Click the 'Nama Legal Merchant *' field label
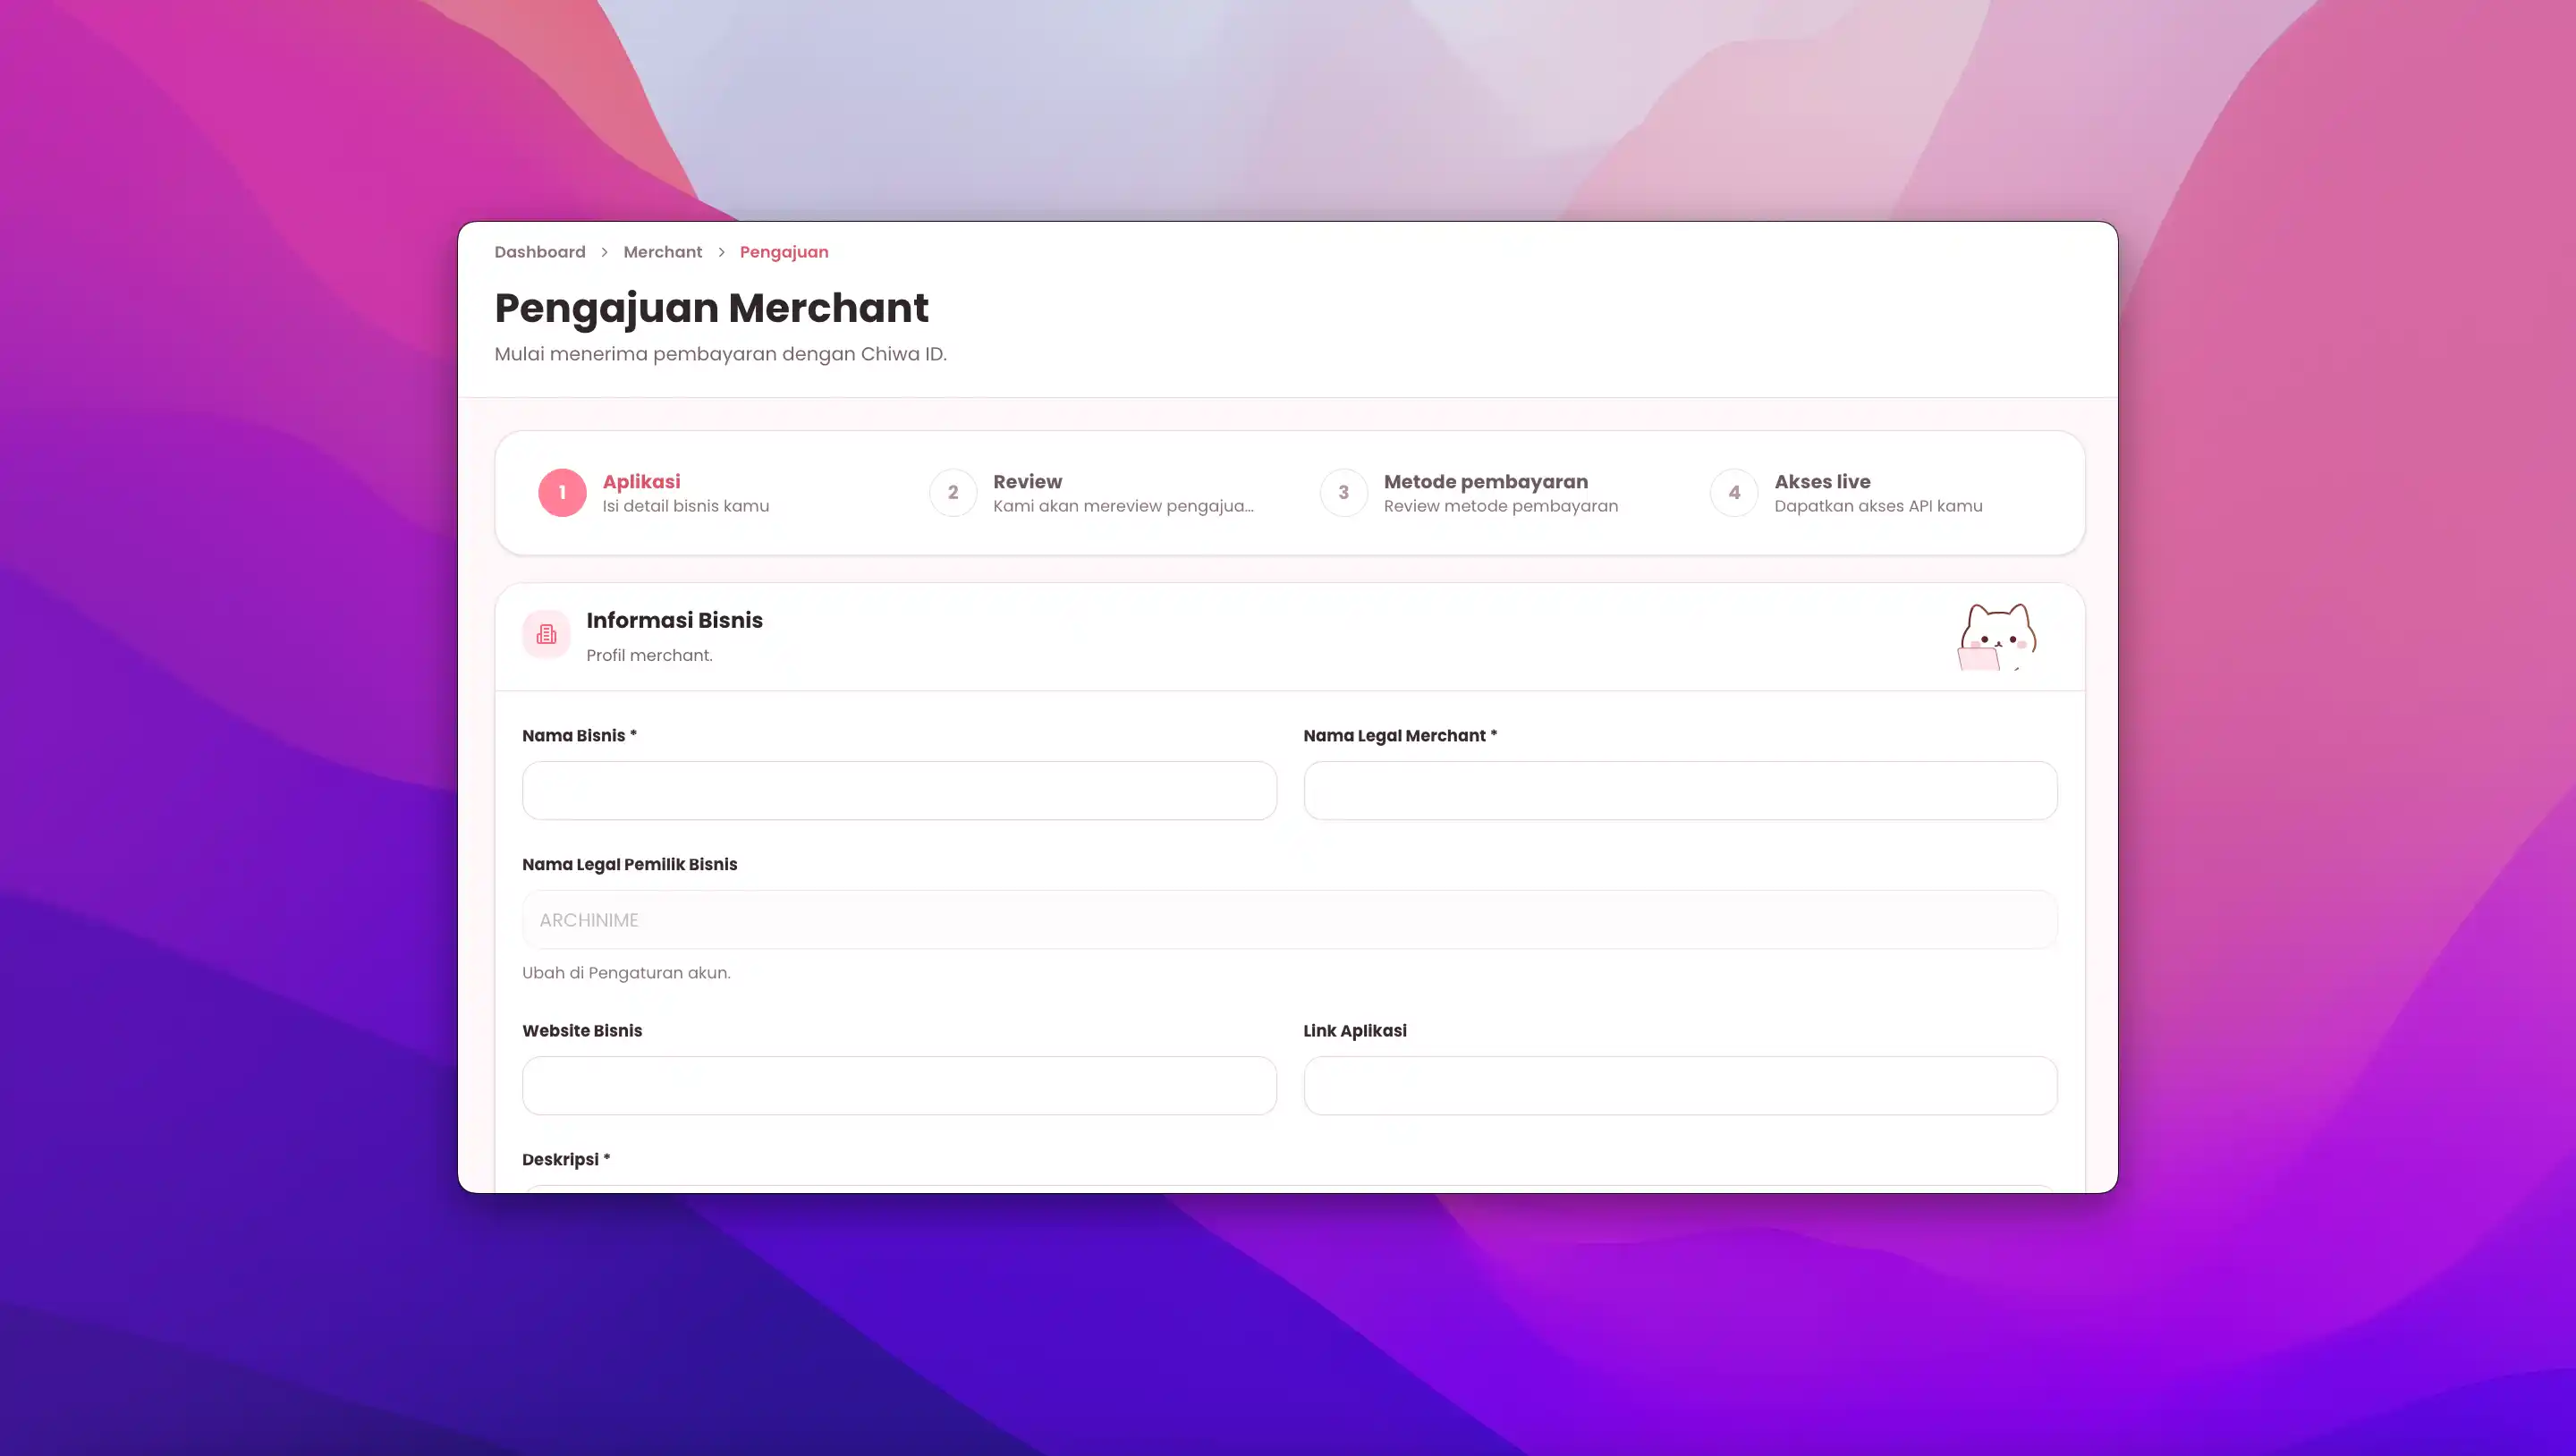 [x=1400, y=736]
